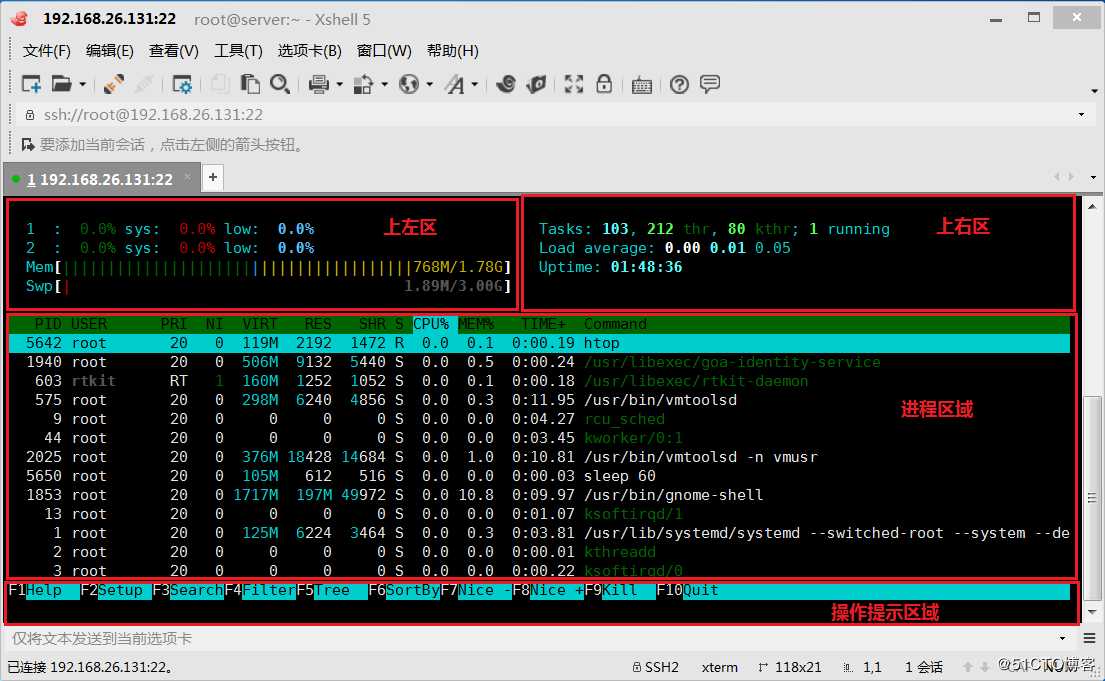The image size is (1105, 681).
Task: Click the Disconnect icon in toolbar
Action: (x=113, y=85)
